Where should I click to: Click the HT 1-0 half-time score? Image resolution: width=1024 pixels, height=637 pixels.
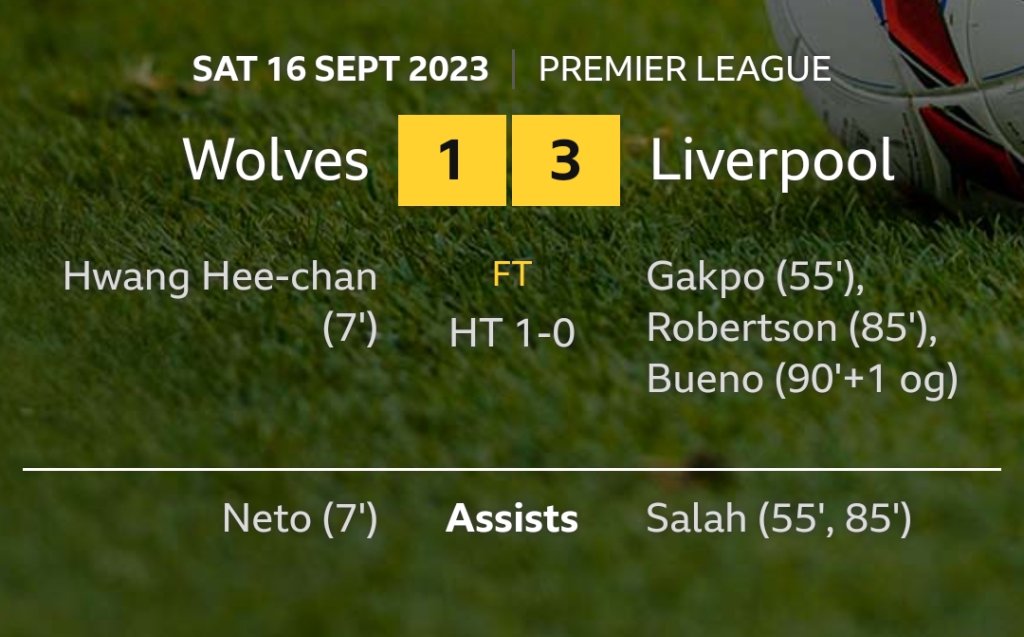tap(512, 333)
